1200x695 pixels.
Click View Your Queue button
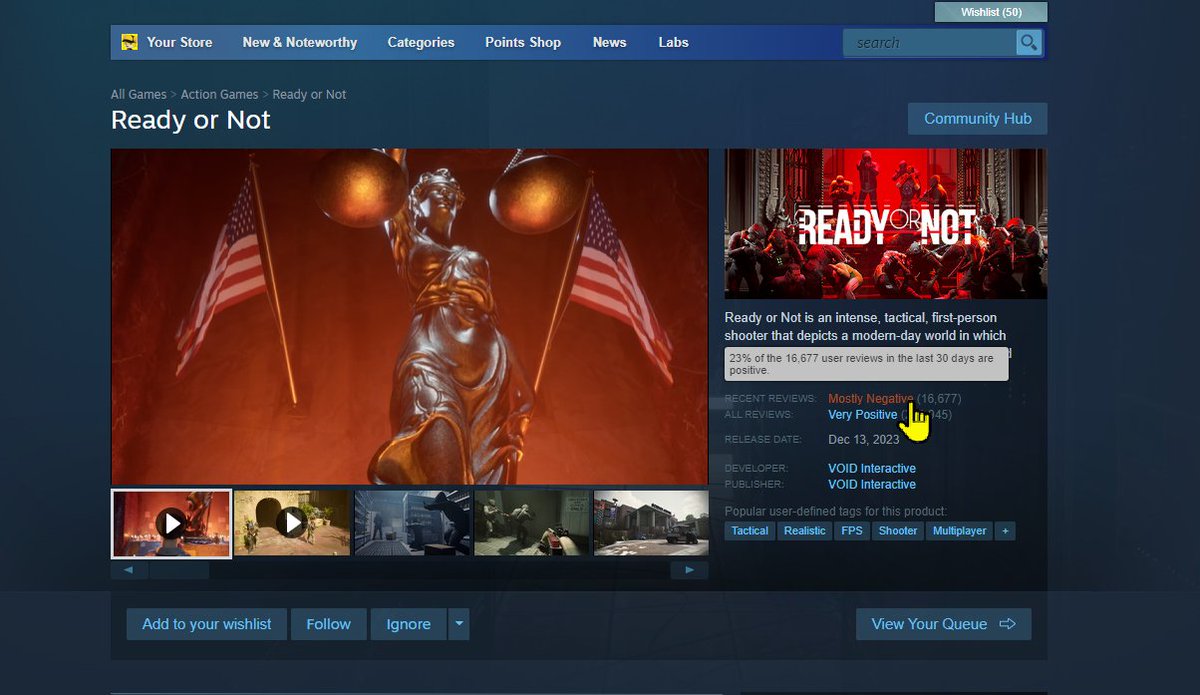tap(943, 624)
